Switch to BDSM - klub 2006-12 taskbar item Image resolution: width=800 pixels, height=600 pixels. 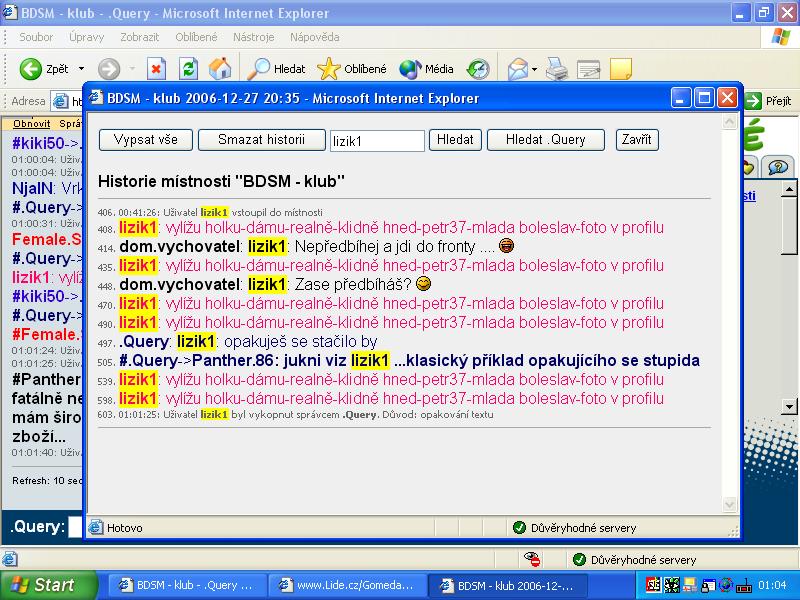tap(507, 585)
